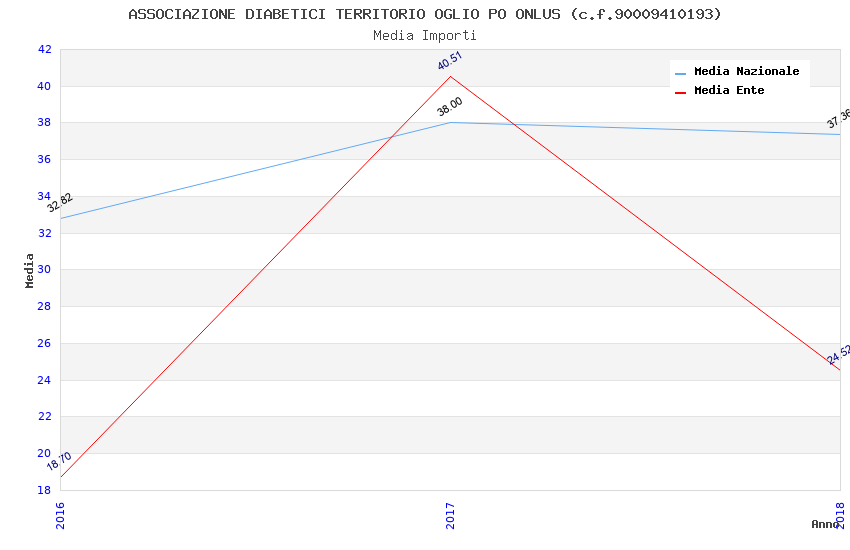Click the blue Media Nazionale legend swatch
850x550 pixels.
pyautogui.click(x=680, y=73)
